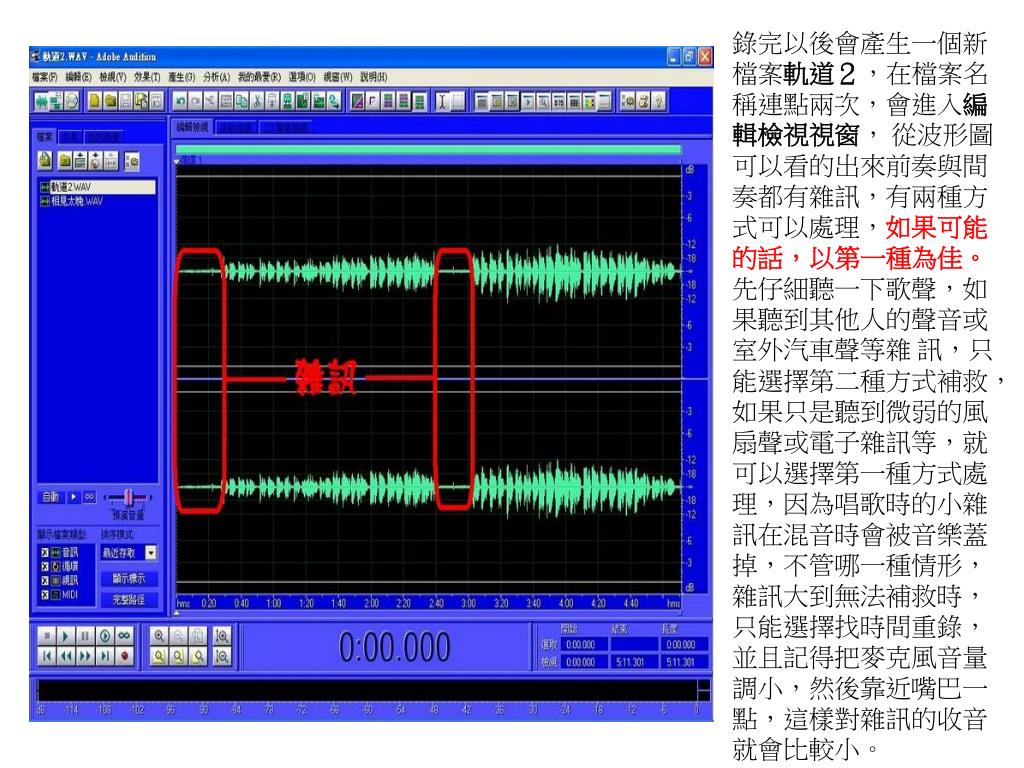Screen dimensions: 1024x768
Task: Switch to the 編輯檢視 tab
Action: (193, 127)
